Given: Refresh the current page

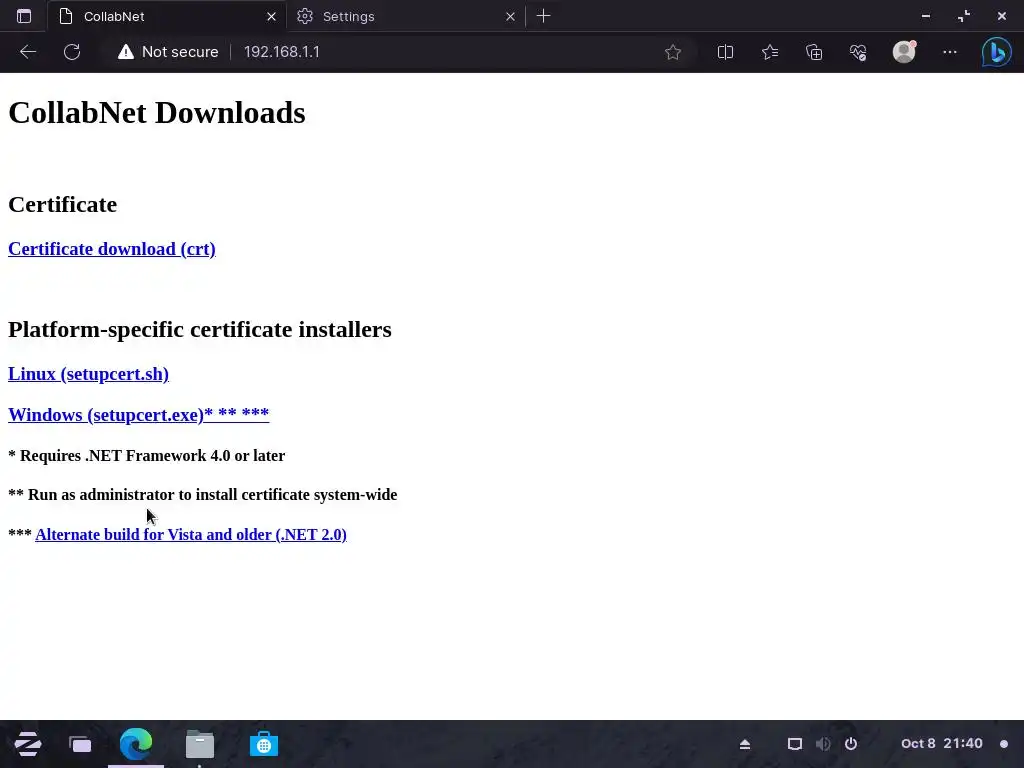Looking at the screenshot, I should coord(72,52).
